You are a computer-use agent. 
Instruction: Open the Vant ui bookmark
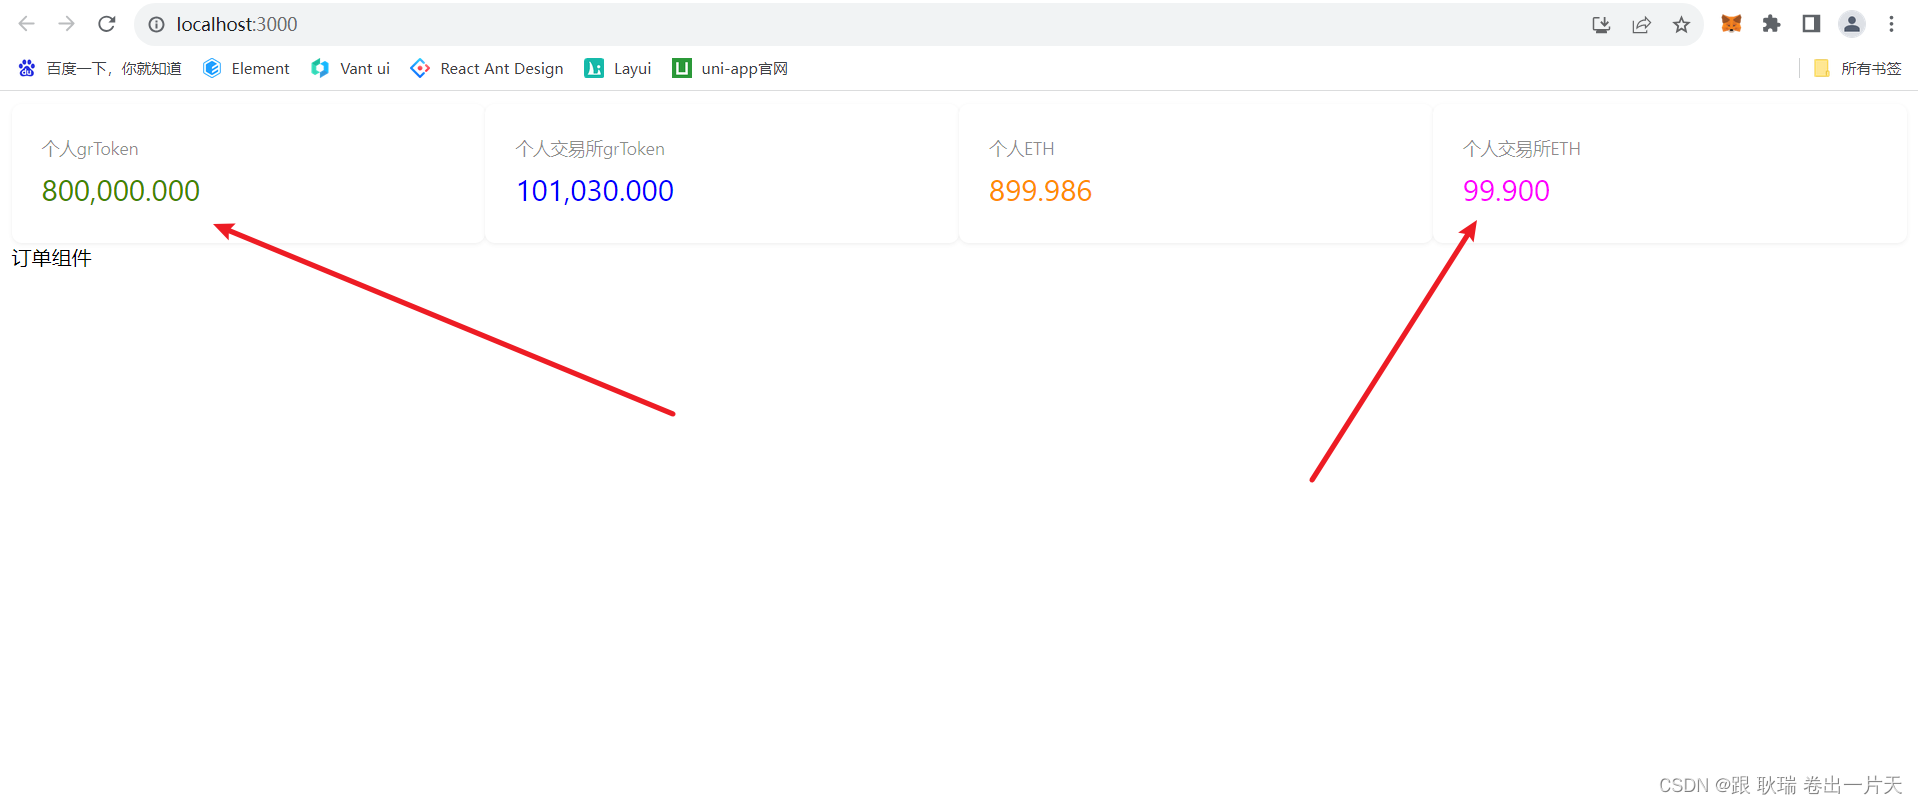tap(350, 68)
